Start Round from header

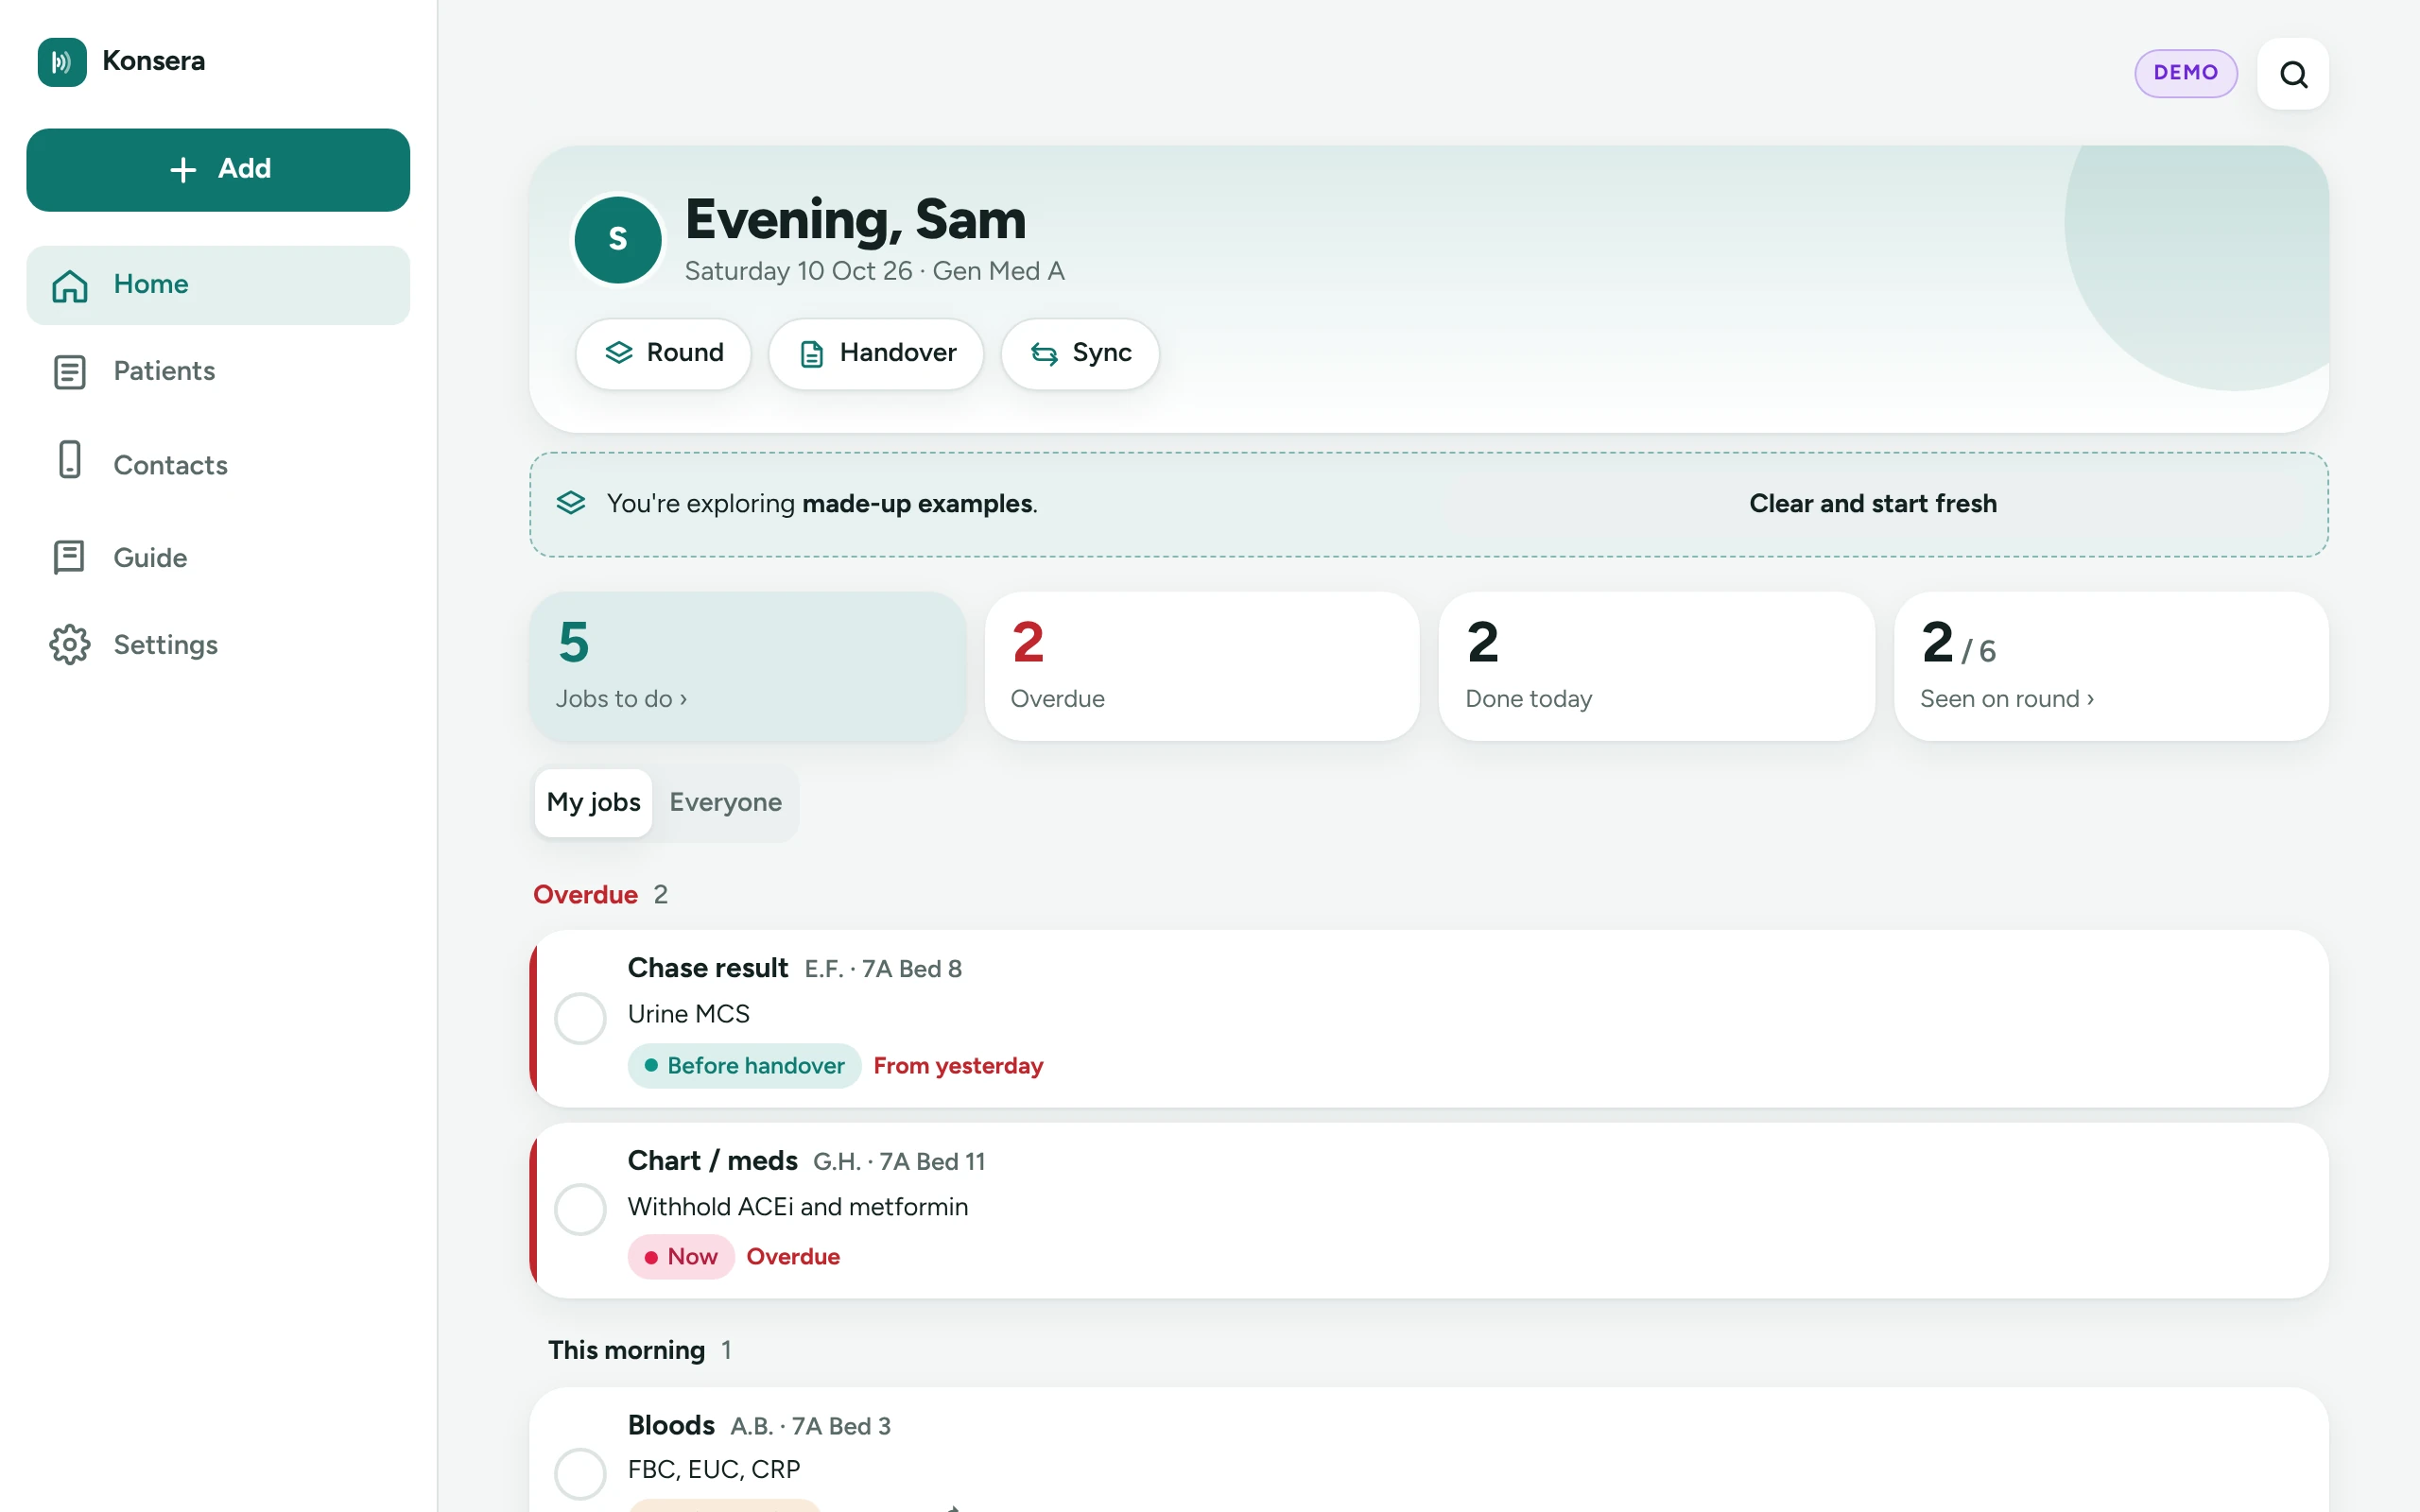tap(663, 353)
